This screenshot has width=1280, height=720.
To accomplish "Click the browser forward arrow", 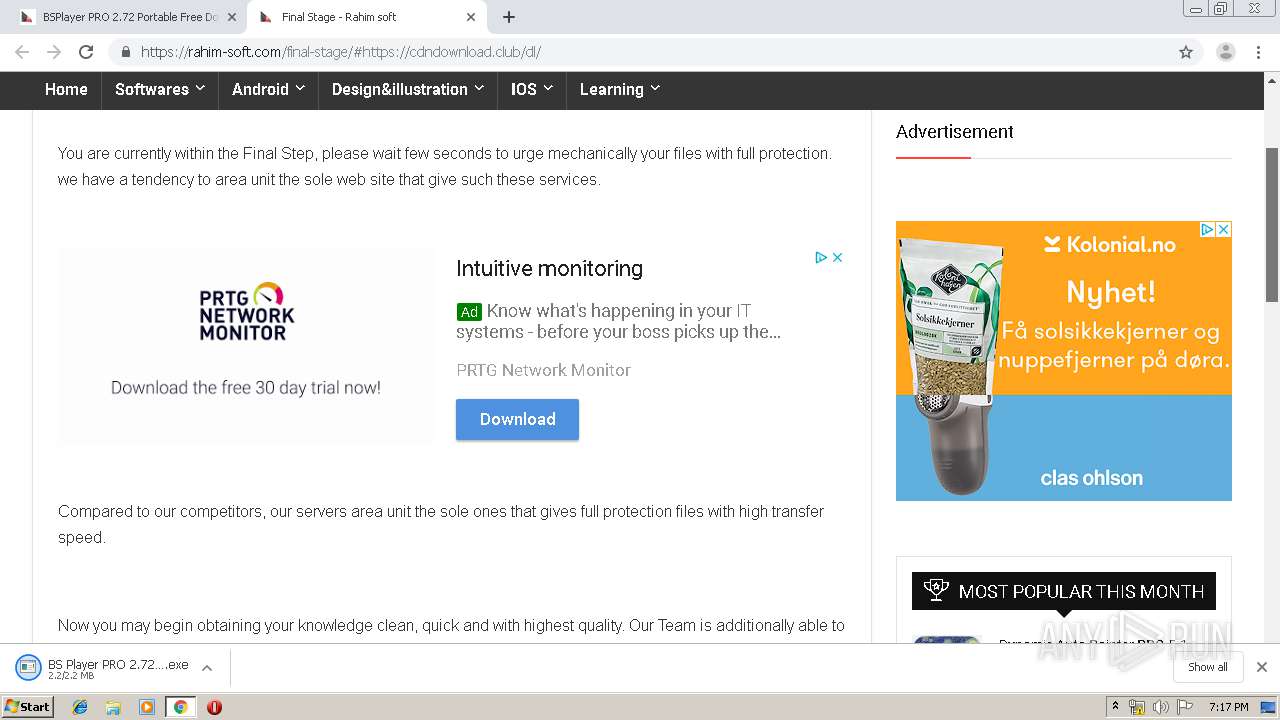I will click(54, 52).
